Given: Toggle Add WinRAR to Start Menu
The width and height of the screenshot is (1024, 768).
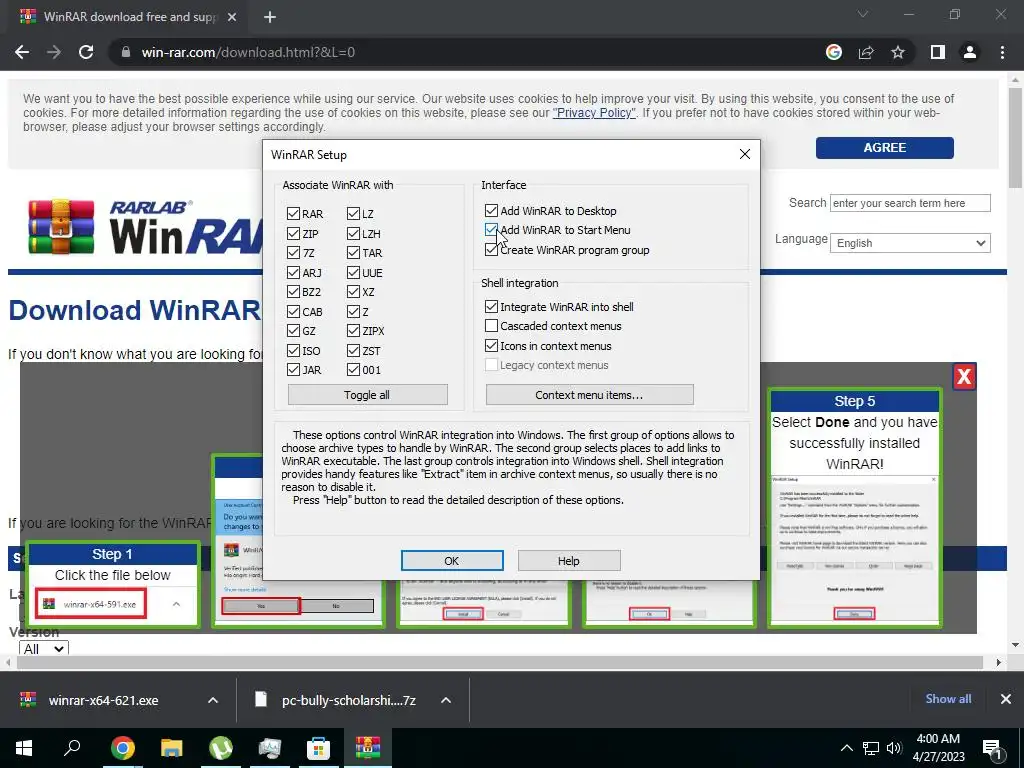Looking at the screenshot, I should click(491, 230).
